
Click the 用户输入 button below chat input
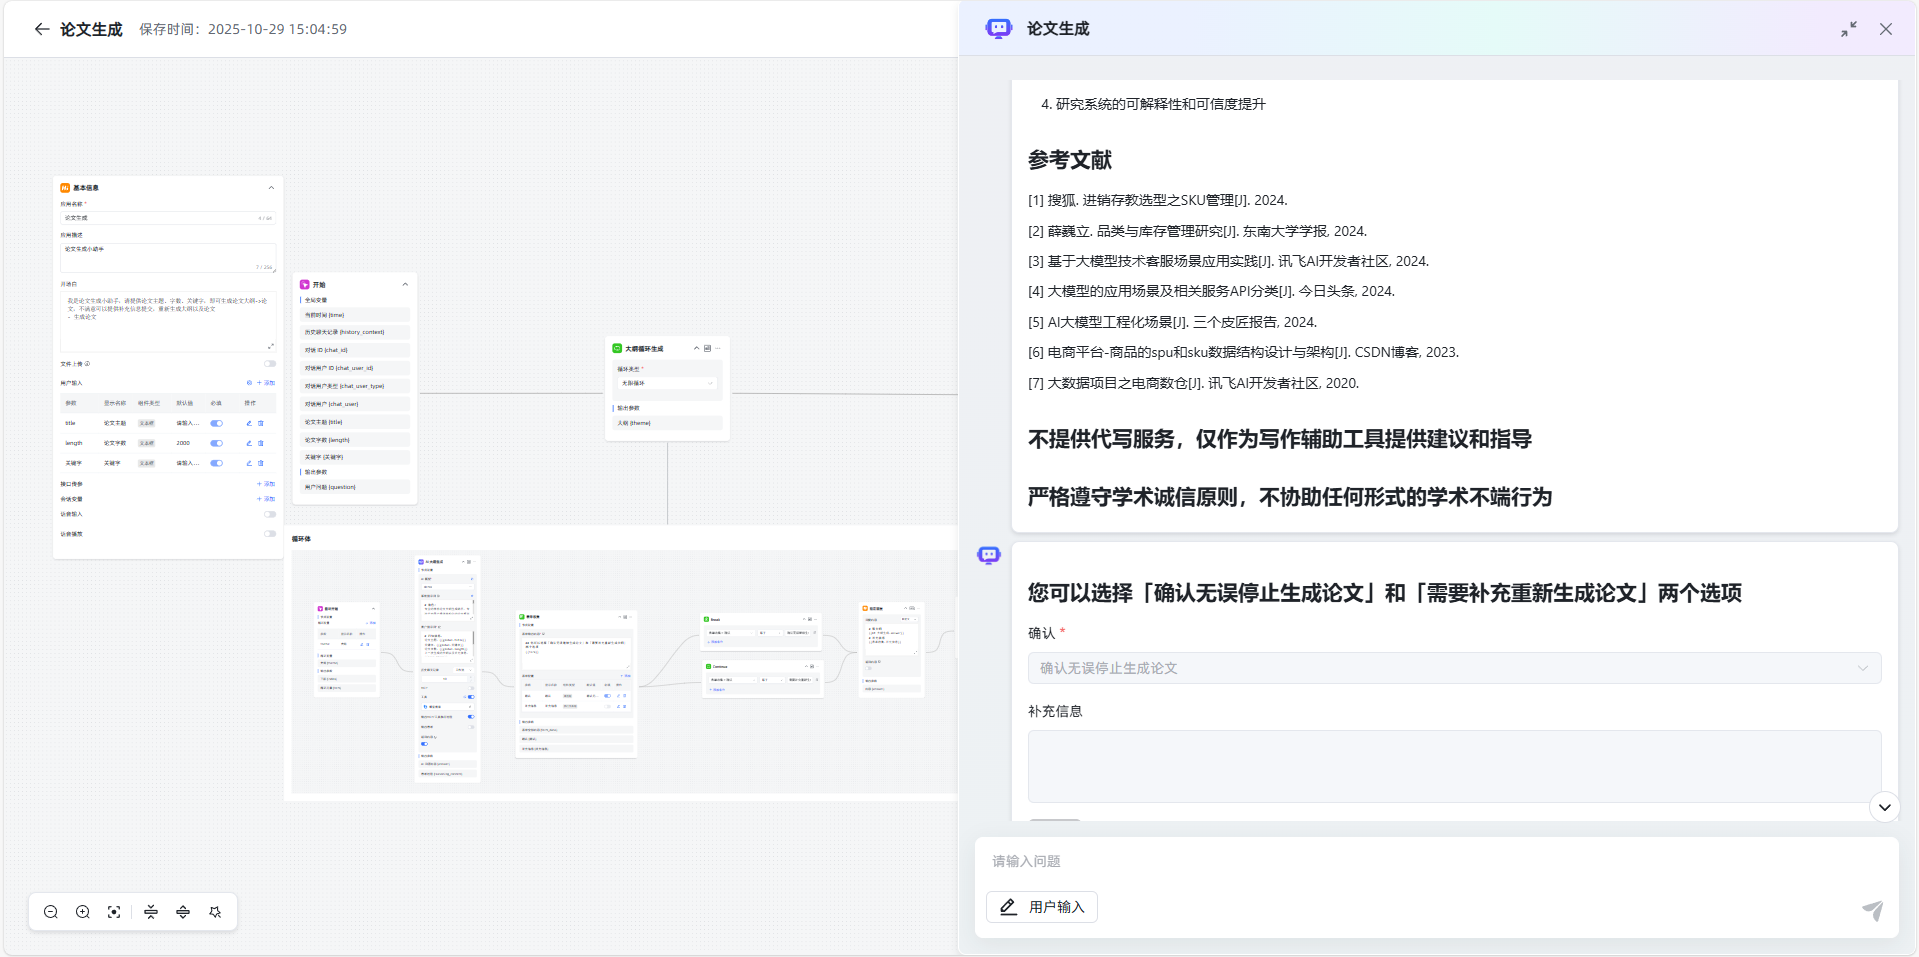pyautogui.click(x=1041, y=906)
